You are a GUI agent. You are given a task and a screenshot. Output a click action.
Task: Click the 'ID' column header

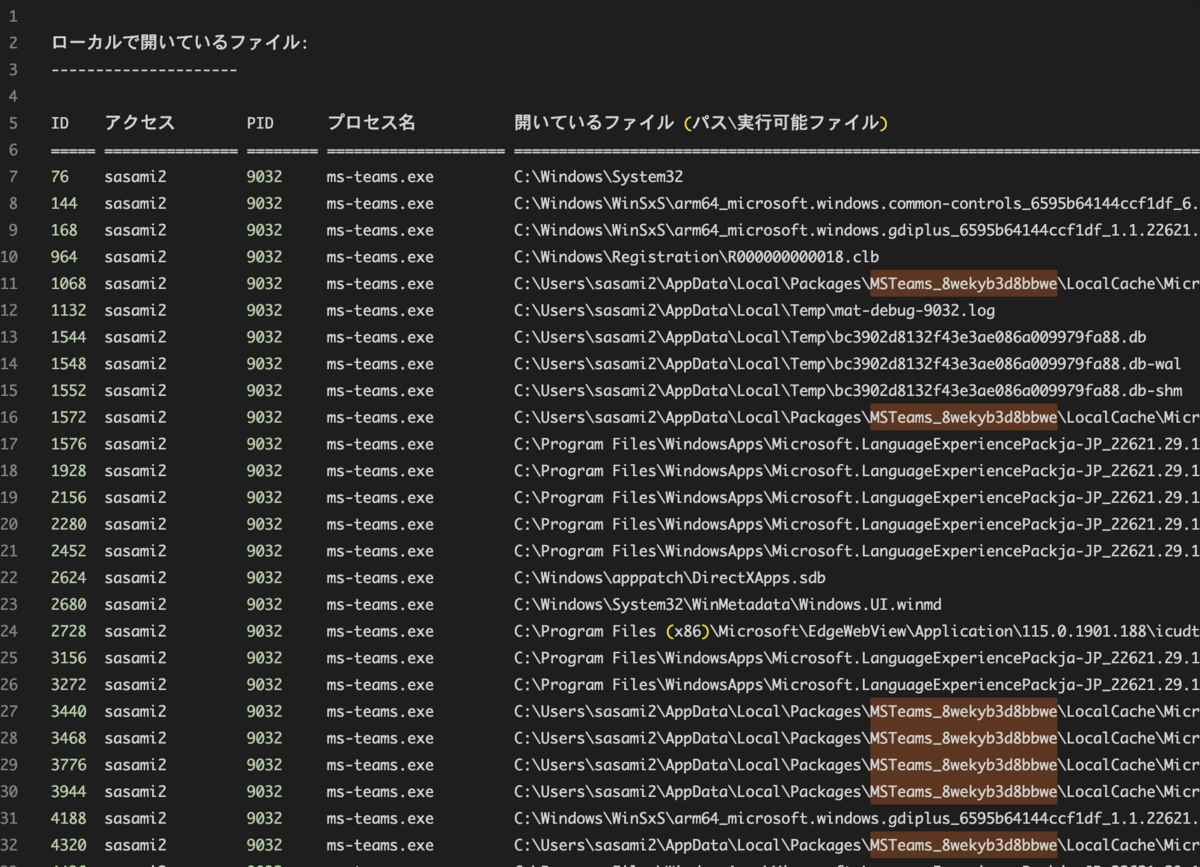point(60,123)
